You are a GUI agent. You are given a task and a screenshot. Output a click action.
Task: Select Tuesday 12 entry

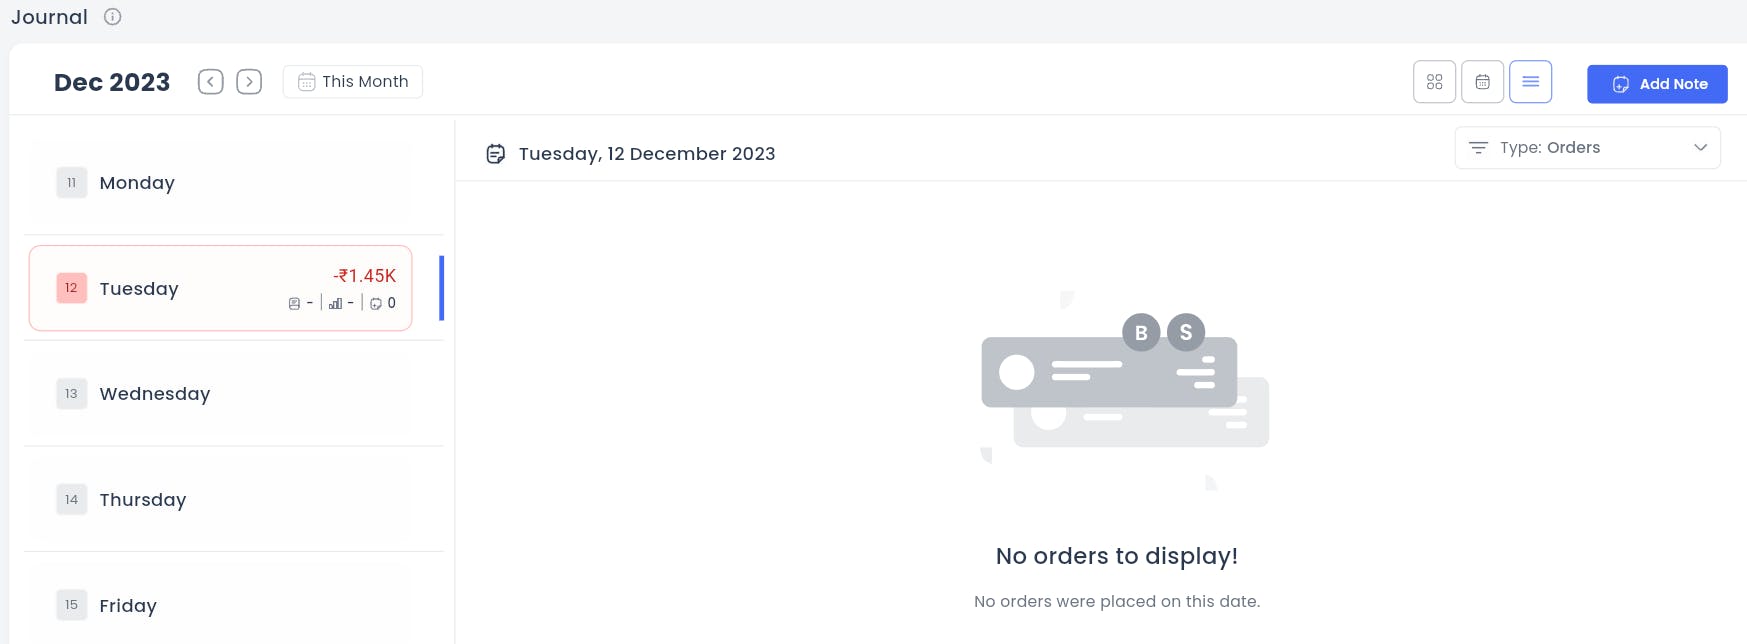point(221,288)
